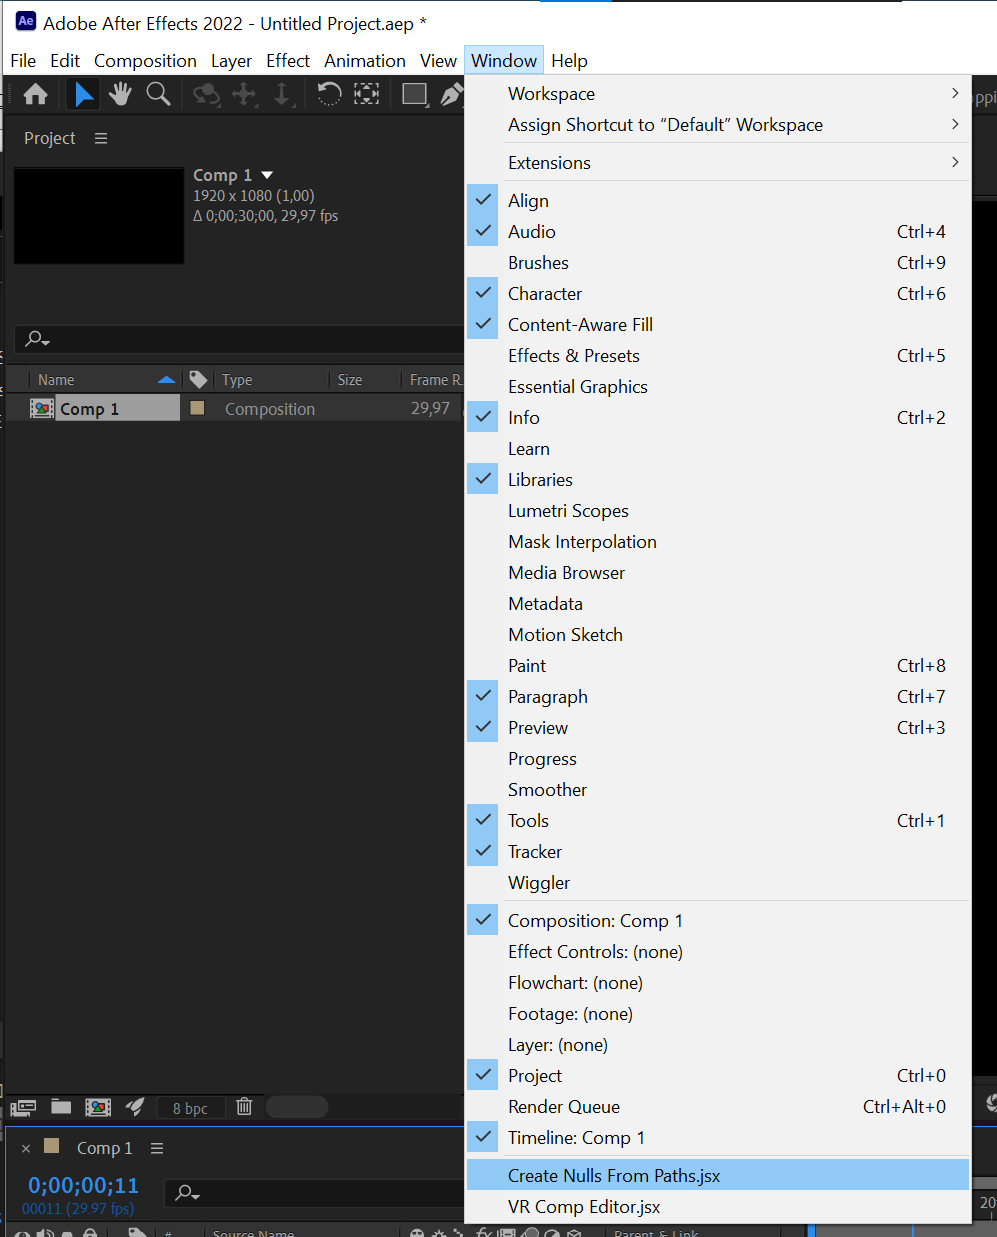Open the Project panel hamburger menu

pos(101,138)
